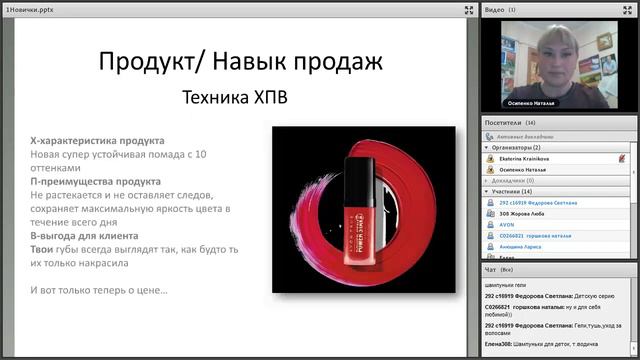640x360 pixels.
Task: Click the participant icon for 308 Жорова Люба
Action: tap(490, 213)
